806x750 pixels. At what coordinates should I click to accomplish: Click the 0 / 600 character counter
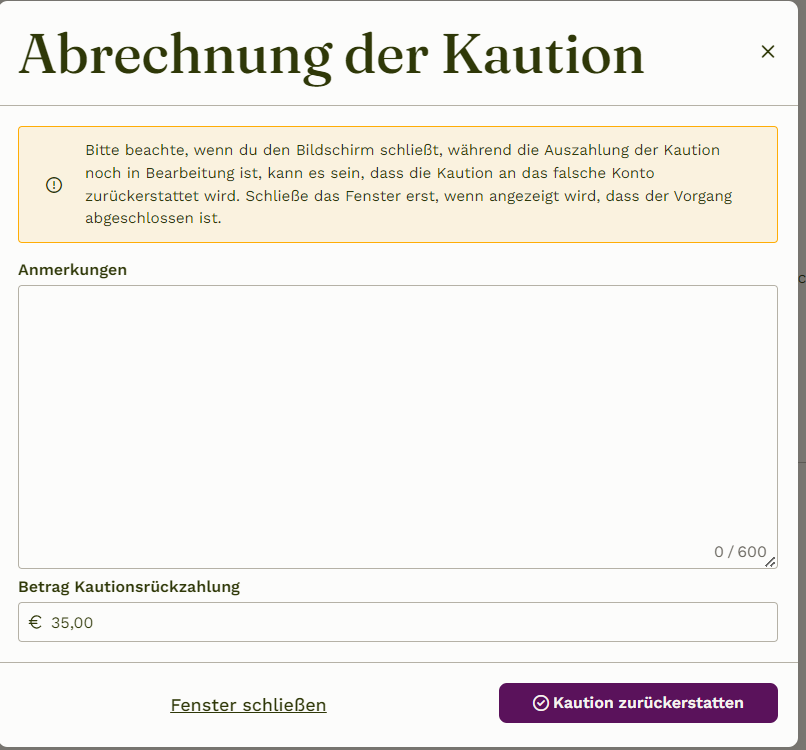coord(740,552)
